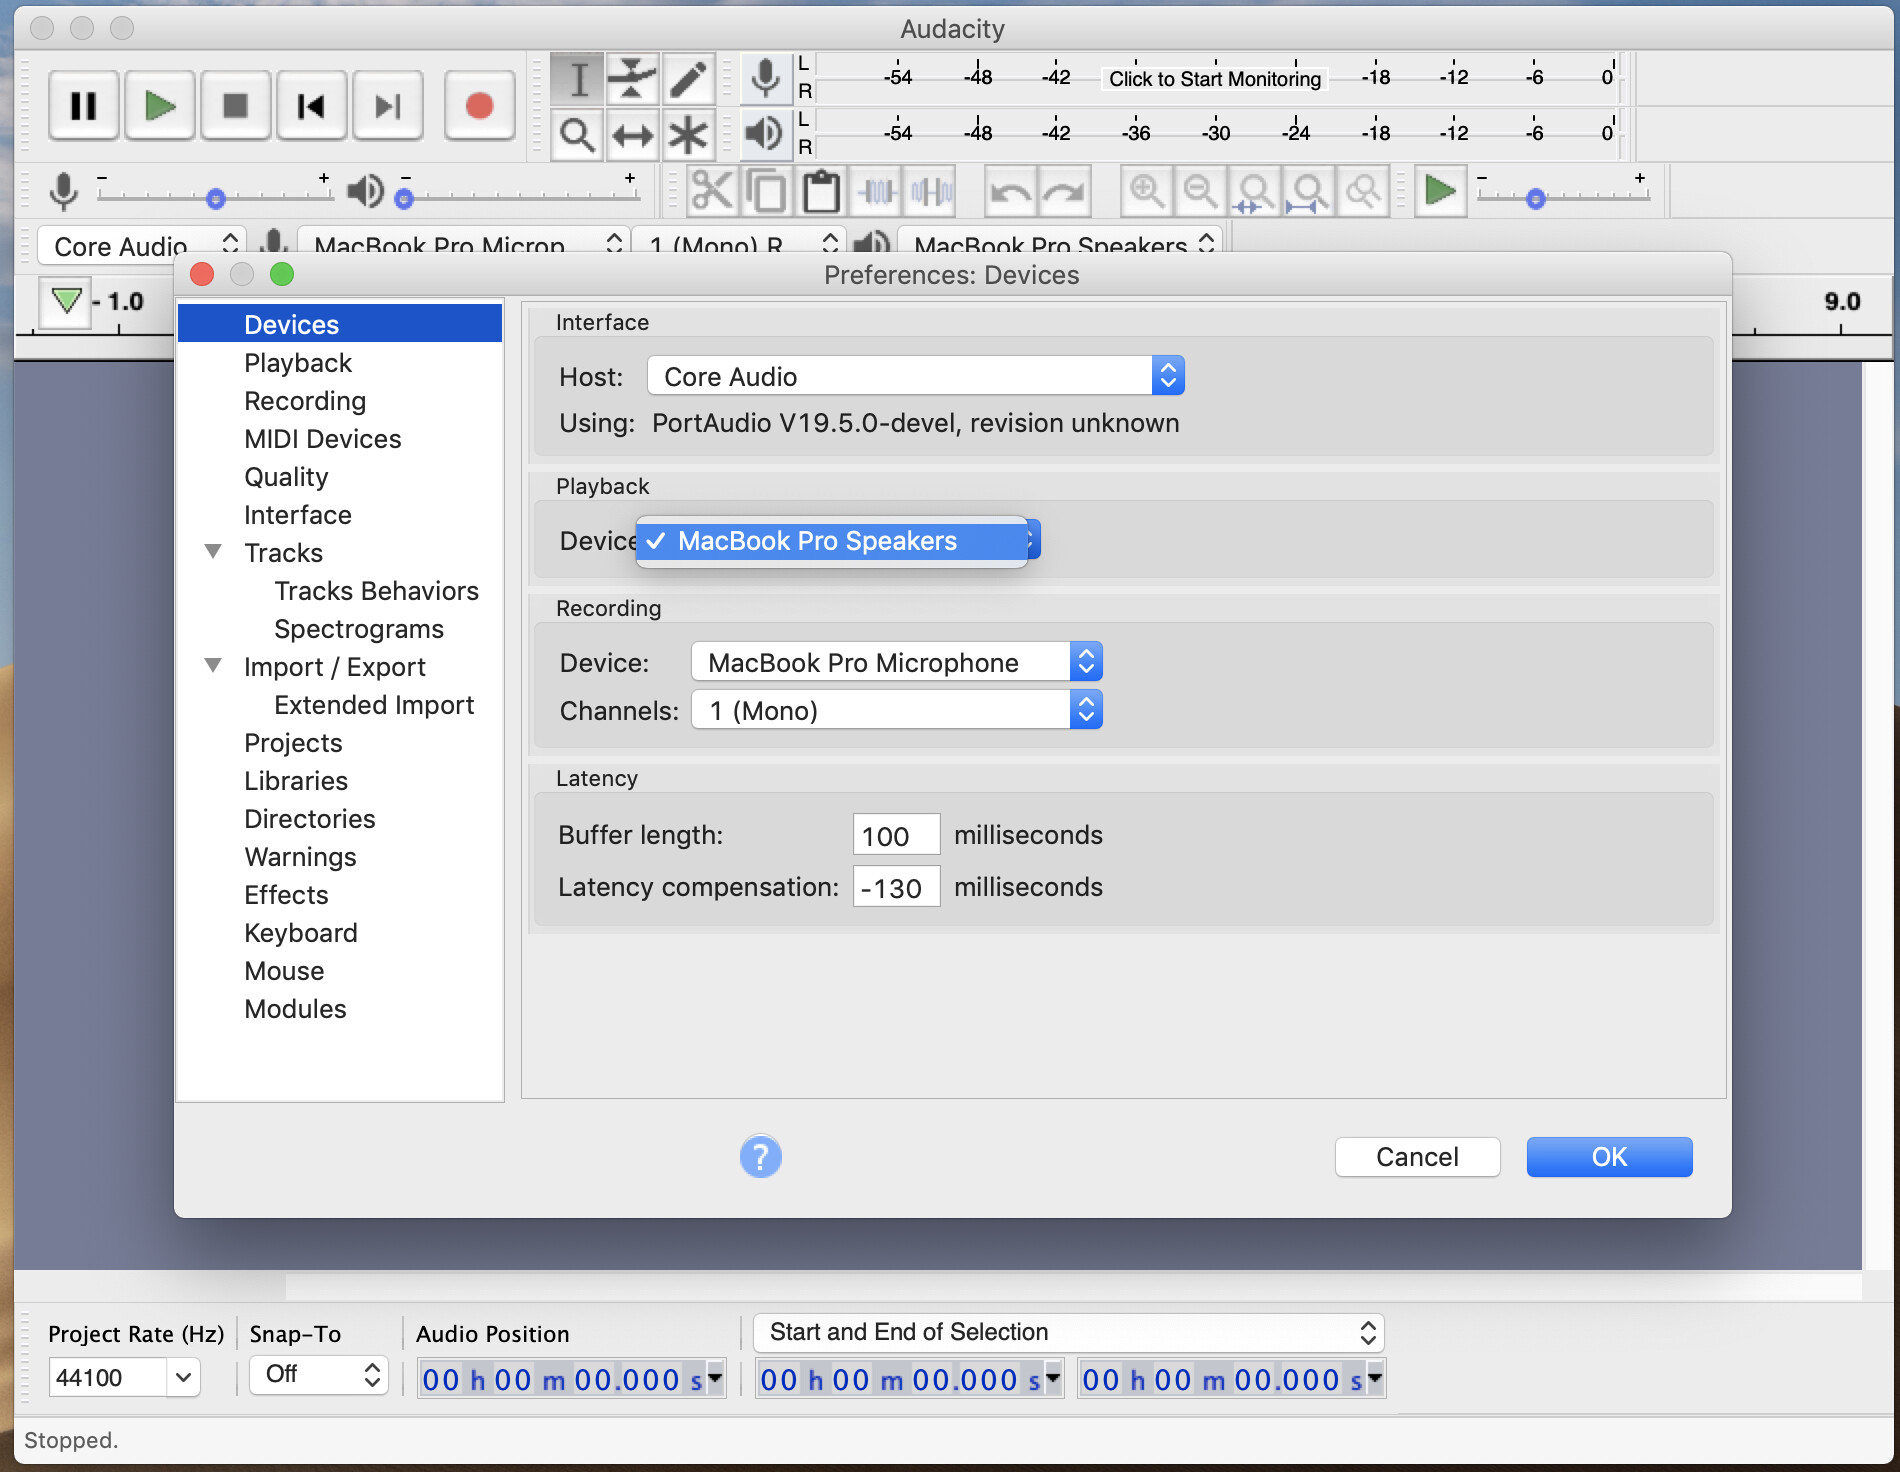Select Modules preferences category

pos(295,1008)
